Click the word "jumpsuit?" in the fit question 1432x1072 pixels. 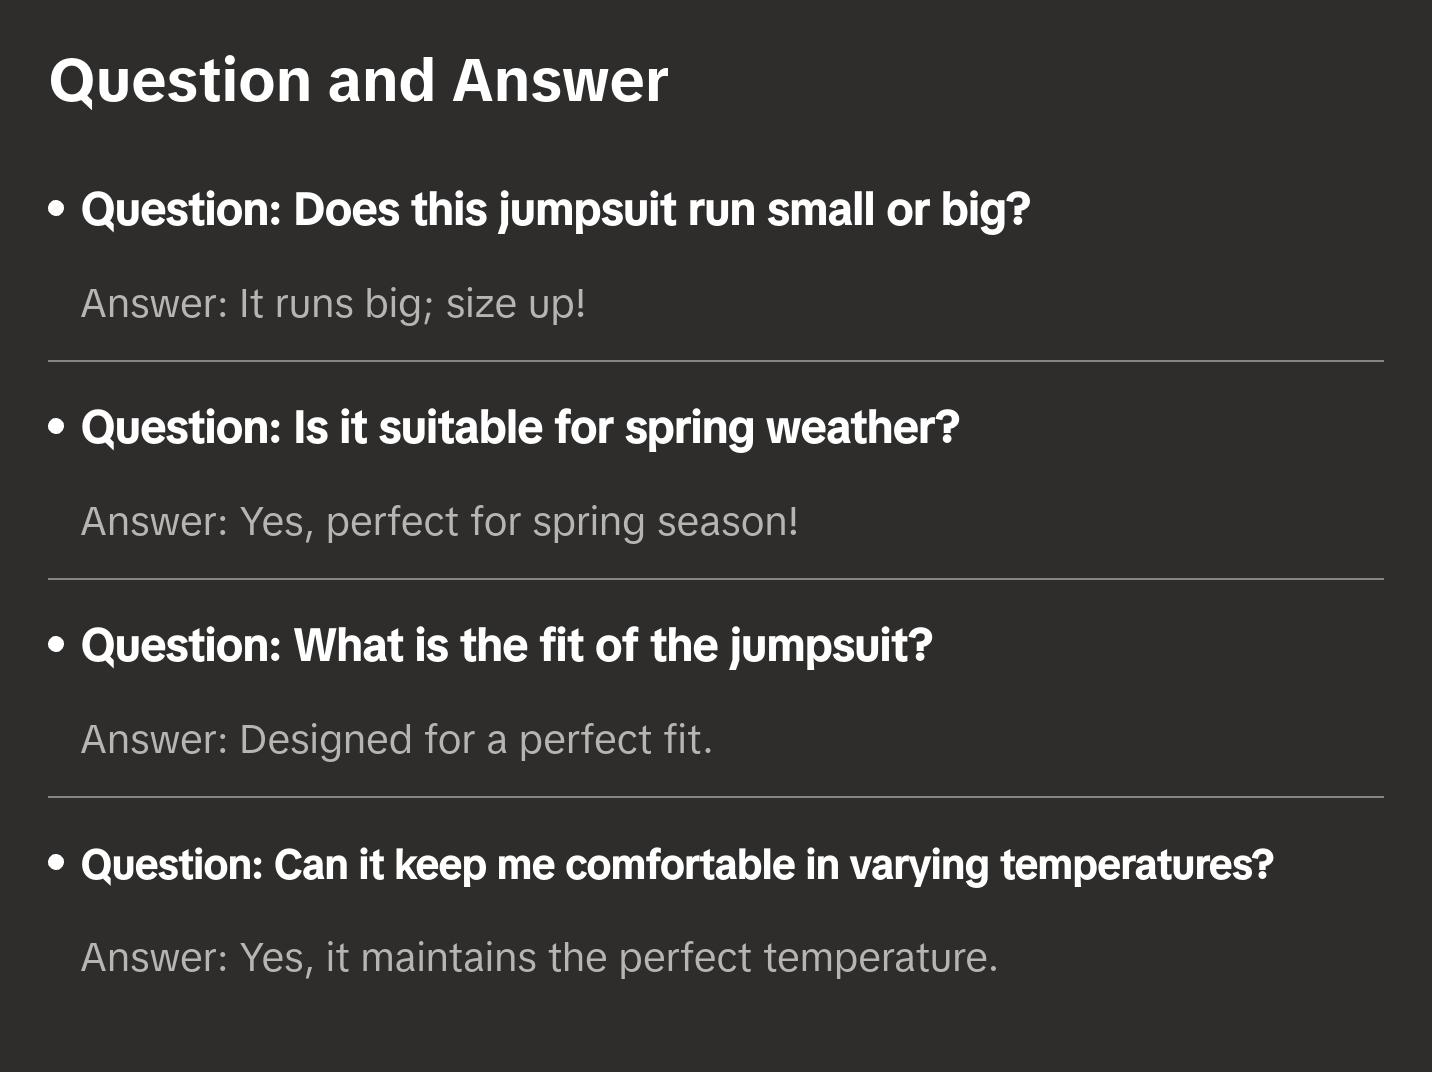[831, 646]
